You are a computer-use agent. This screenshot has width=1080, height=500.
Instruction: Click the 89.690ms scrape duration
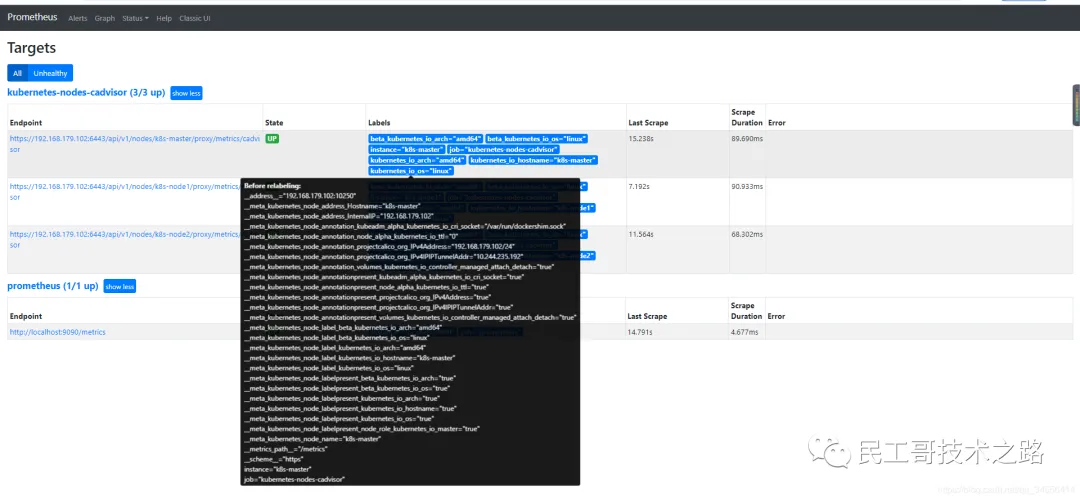pos(747,138)
